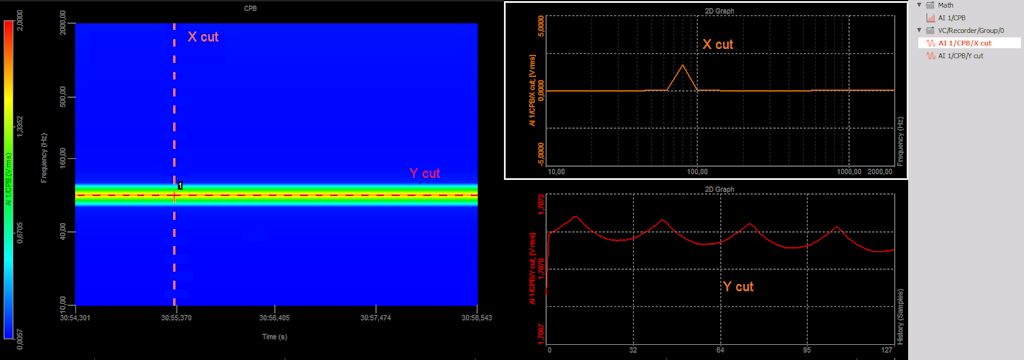
Task: Select the AI 1/CPB/X cut channel name
Action: (965, 43)
